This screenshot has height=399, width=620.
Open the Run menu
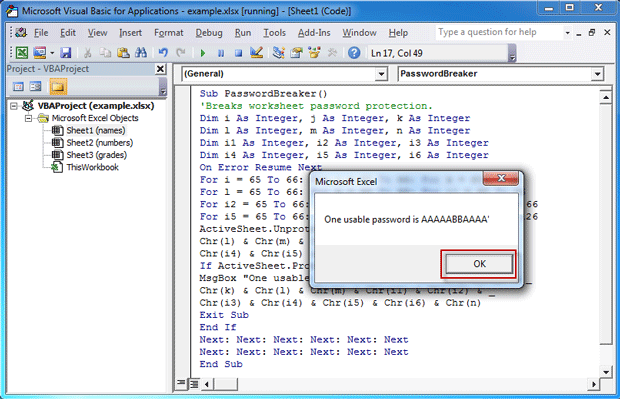[x=243, y=33]
